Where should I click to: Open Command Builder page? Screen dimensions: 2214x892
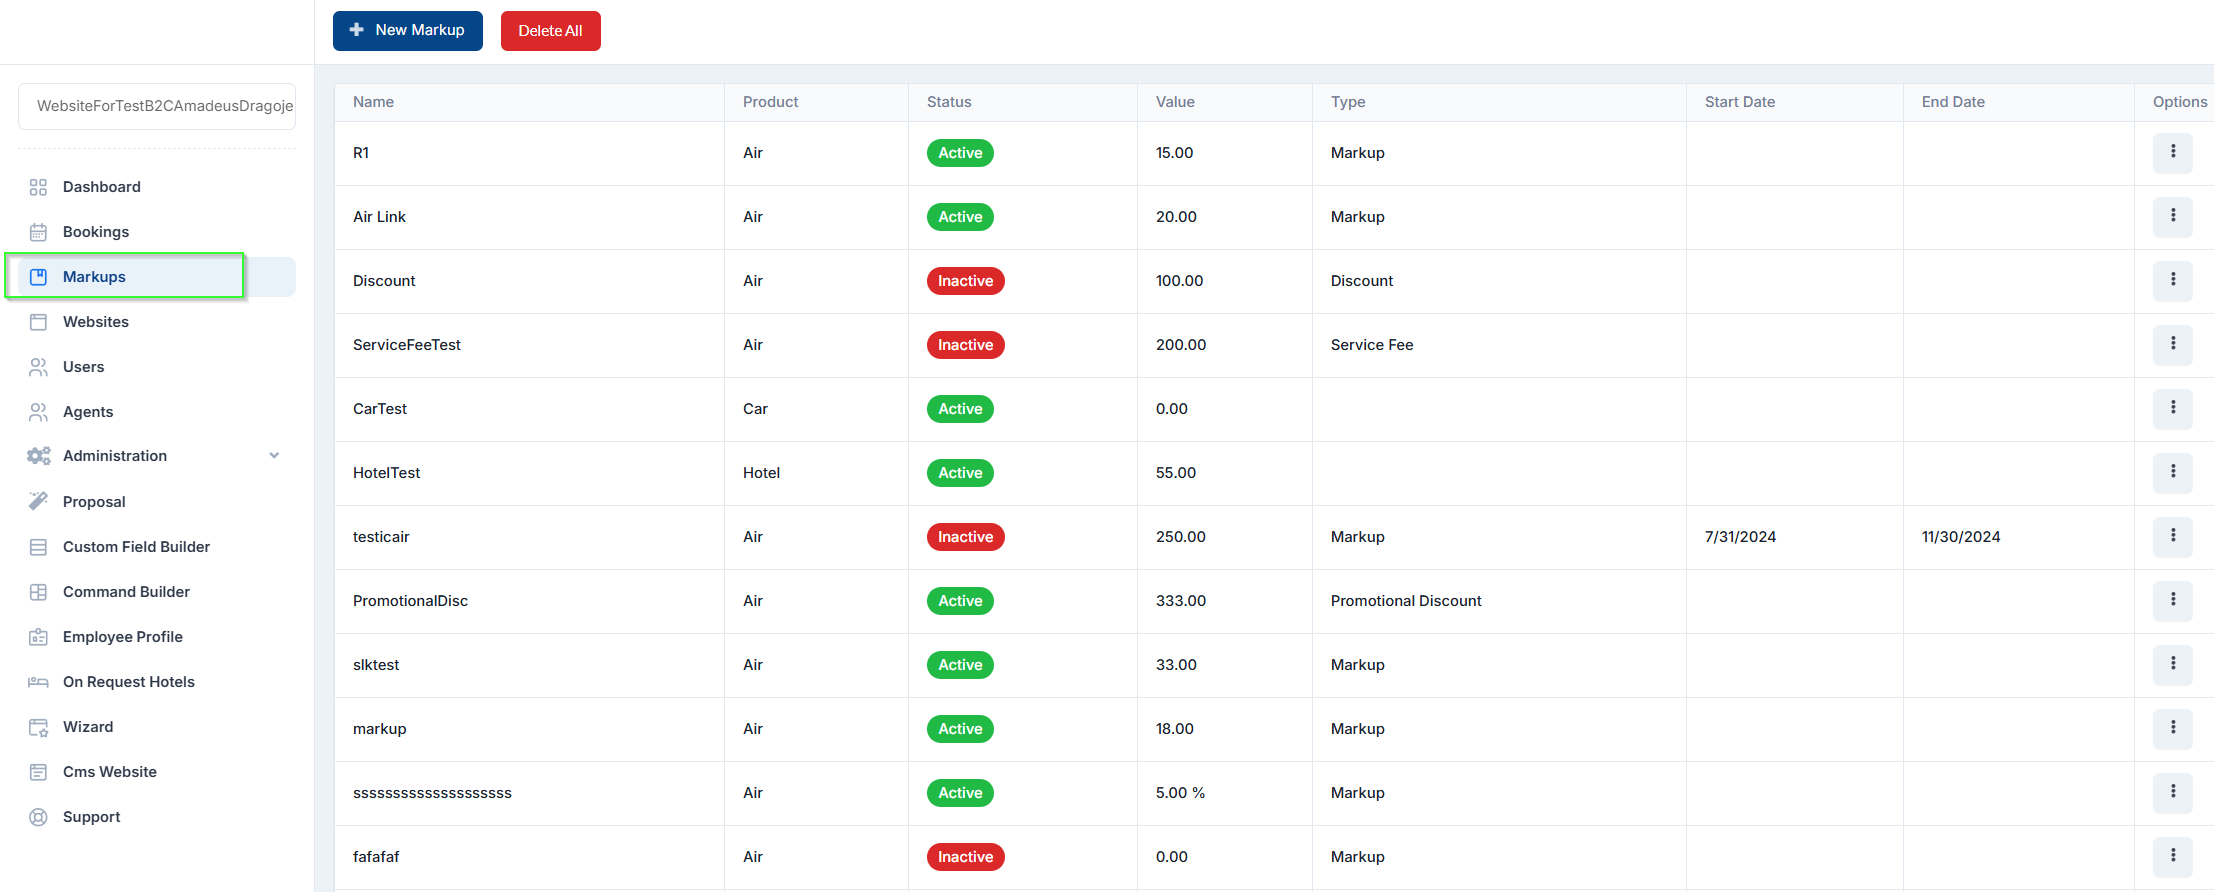click(157, 592)
